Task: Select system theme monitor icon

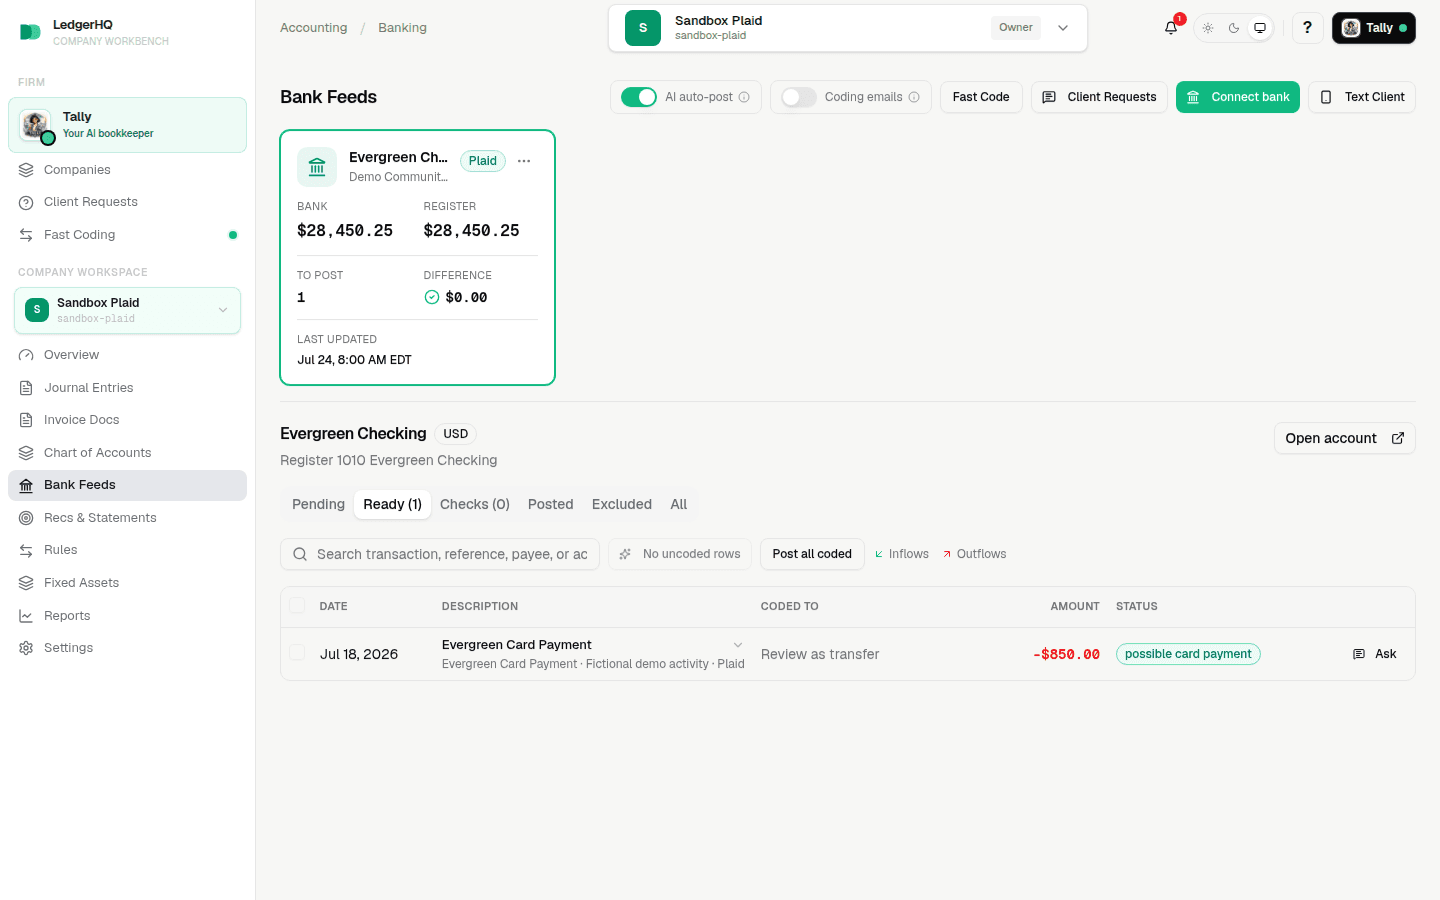Action: [x=1260, y=28]
